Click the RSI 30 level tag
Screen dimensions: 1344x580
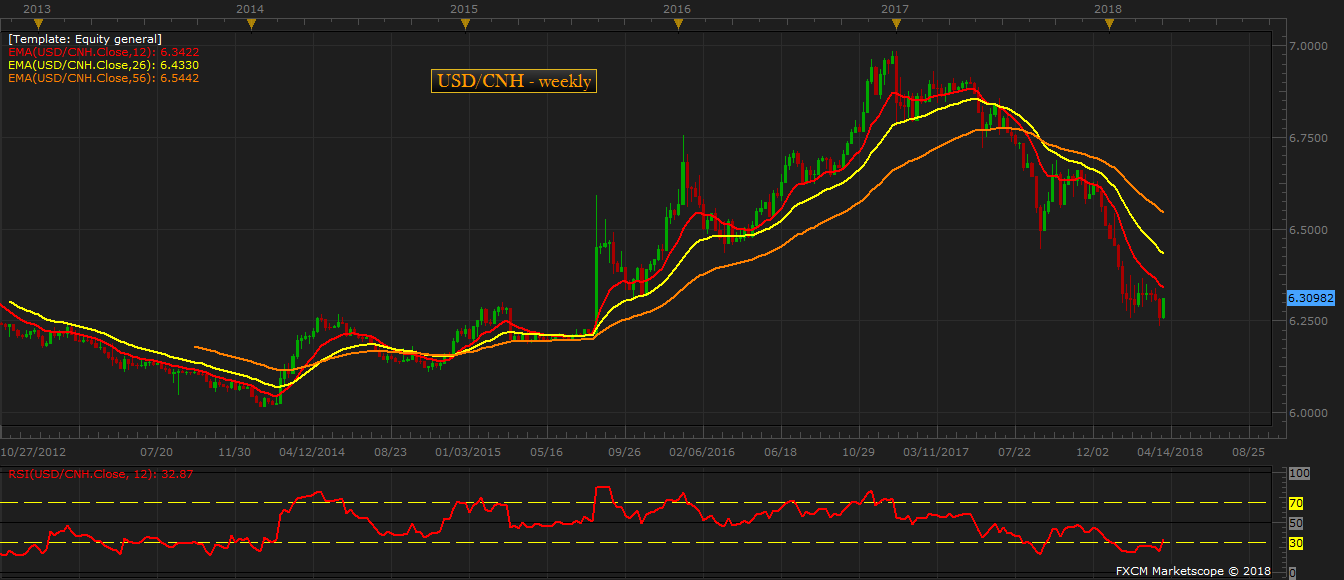click(x=1296, y=543)
